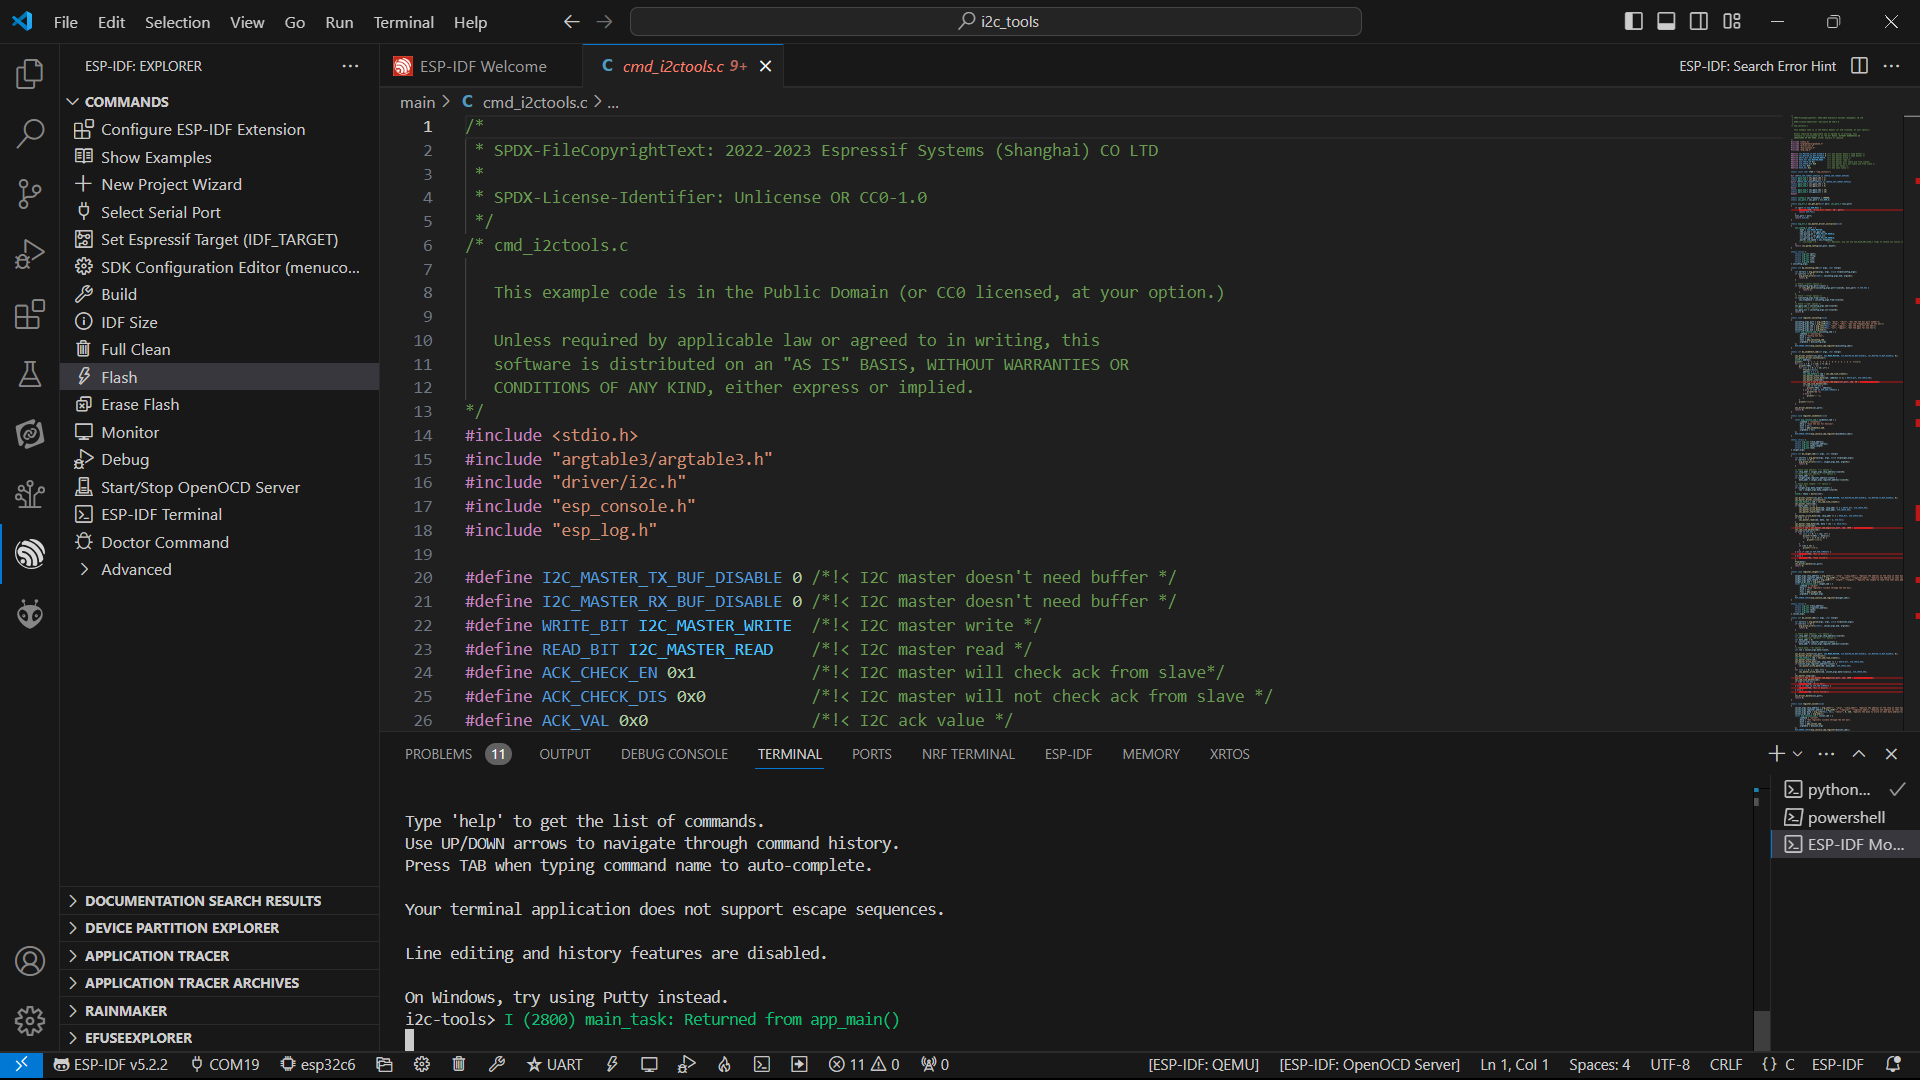1920x1080 pixels.
Task: Close the bottom panel with the X
Action: pos(1891,754)
